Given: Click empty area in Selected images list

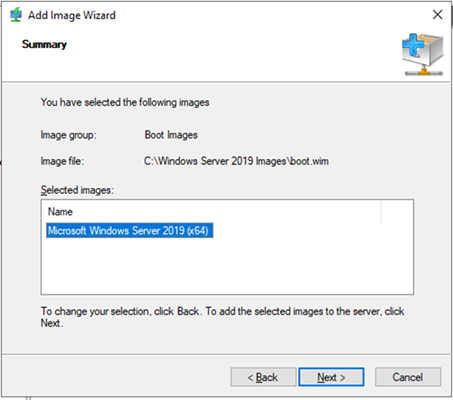Looking at the screenshot, I should pos(227,267).
